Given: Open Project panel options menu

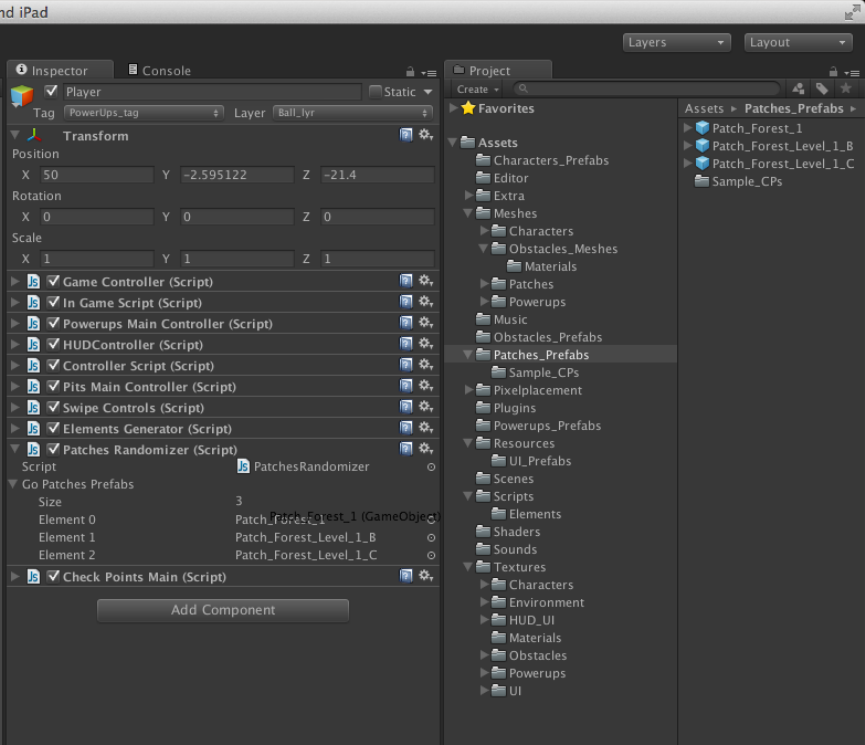Looking at the screenshot, I should pos(852,73).
